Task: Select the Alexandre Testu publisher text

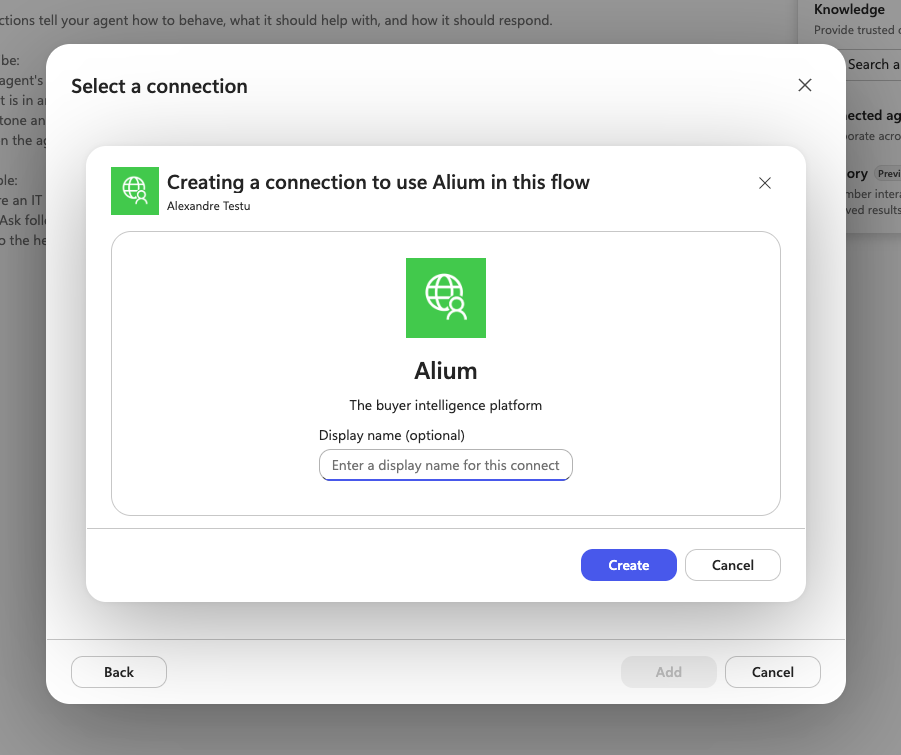Action: pyautogui.click(x=209, y=206)
